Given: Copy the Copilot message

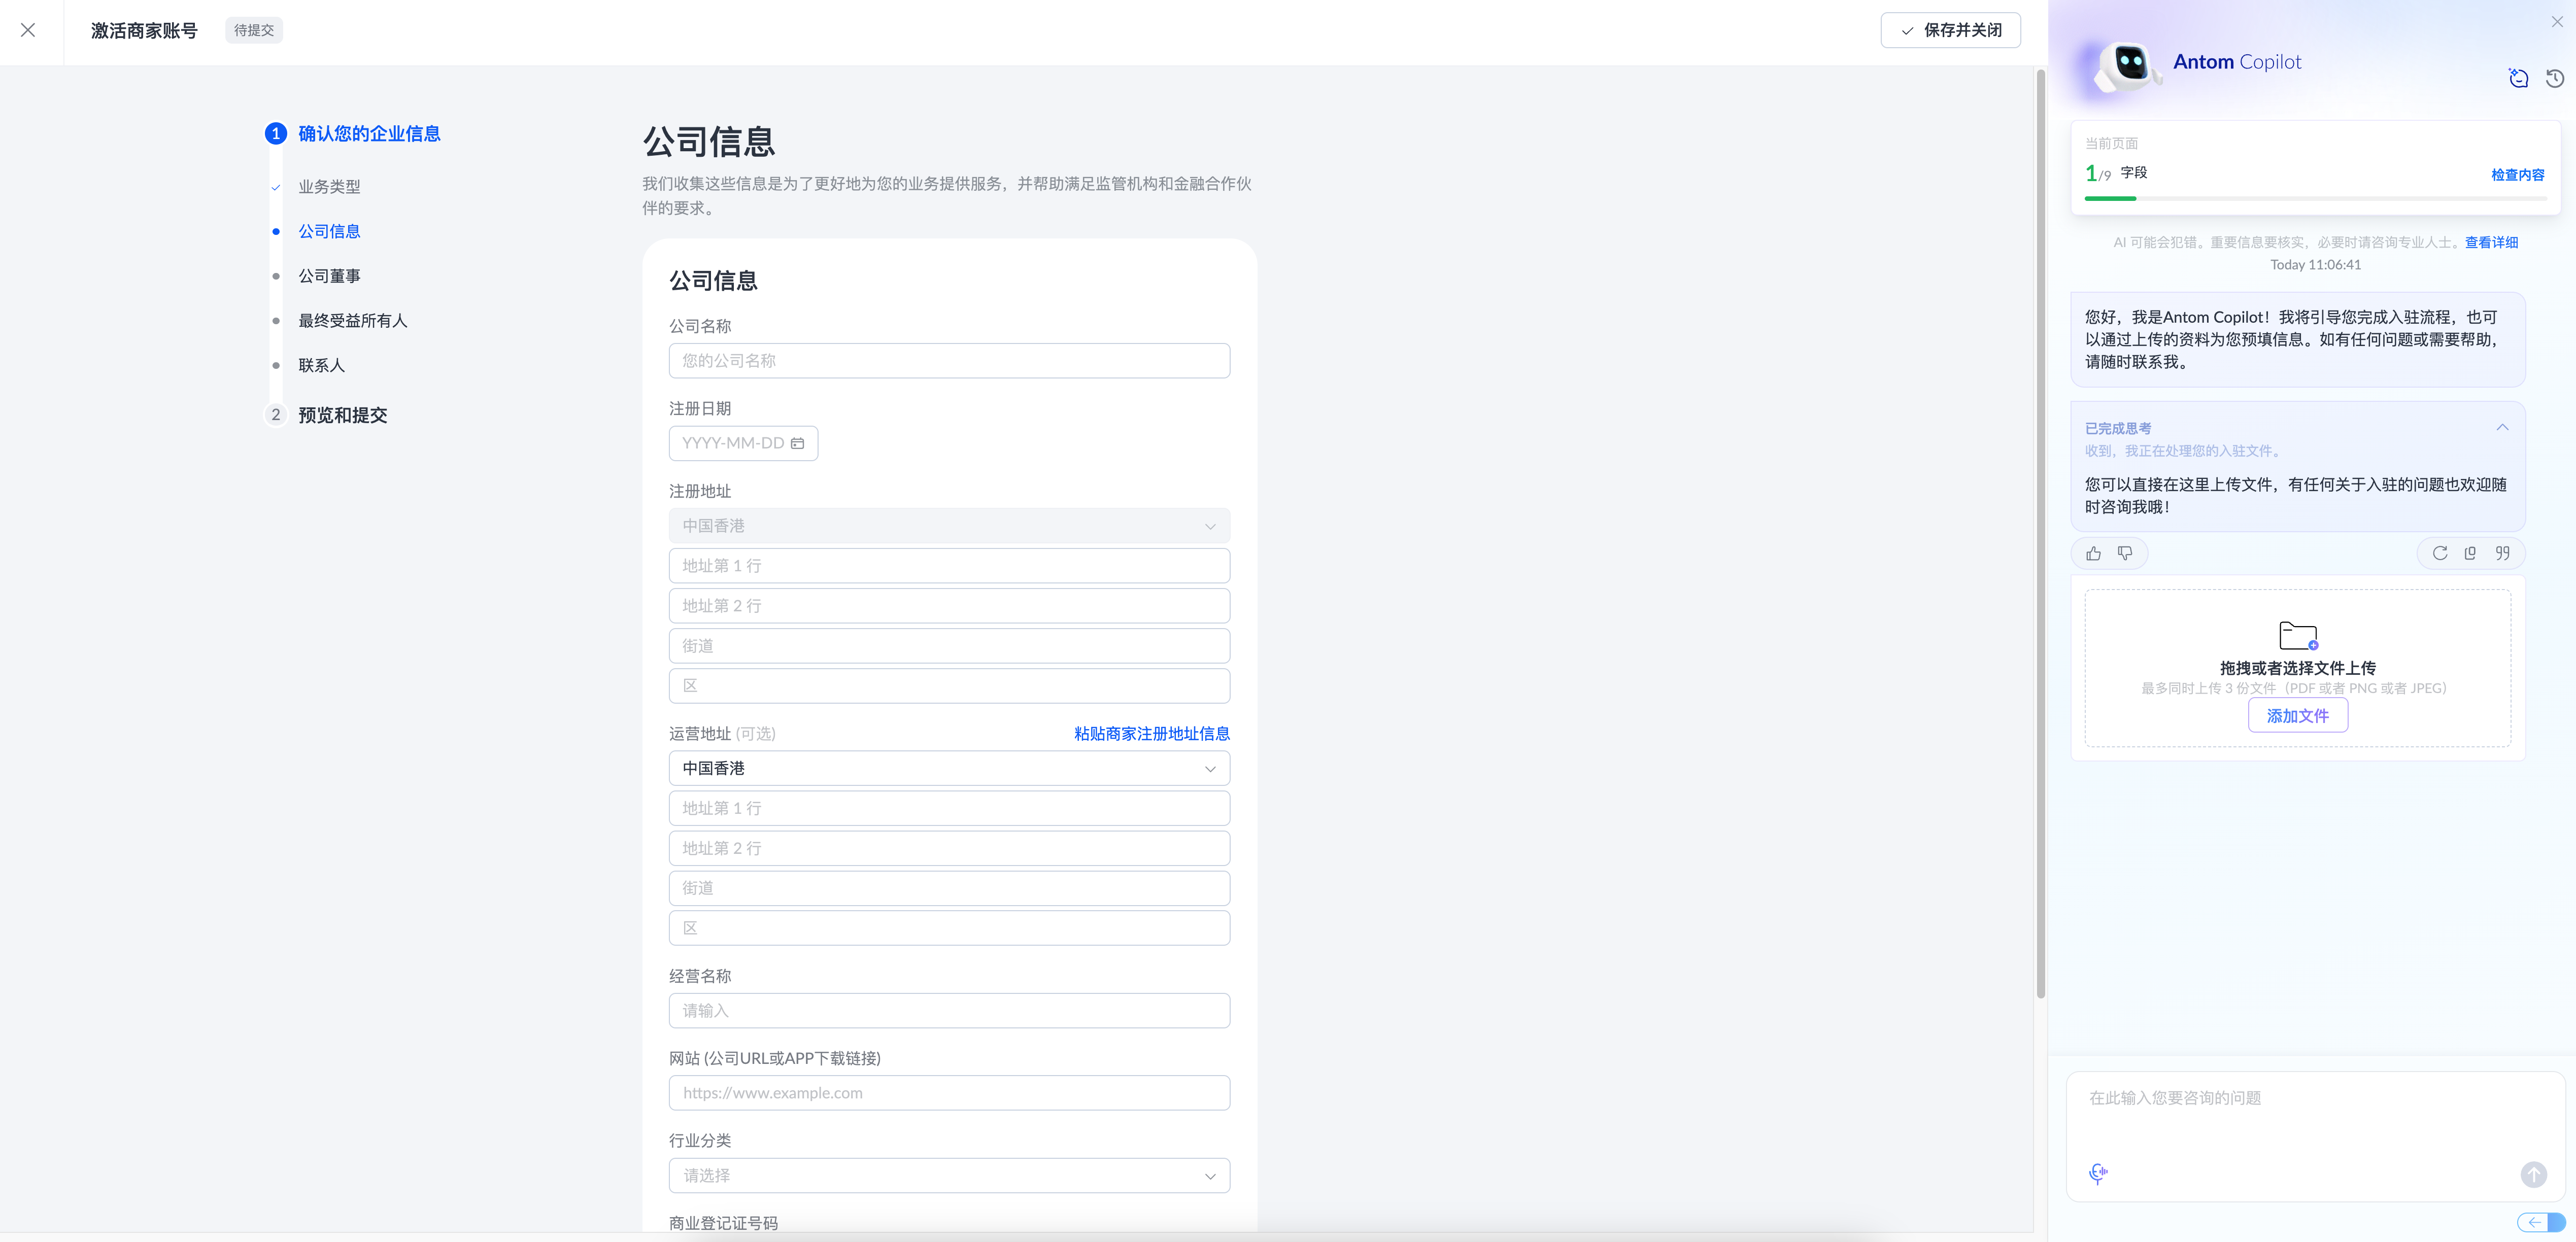Looking at the screenshot, I should (x=2470, y=553).
